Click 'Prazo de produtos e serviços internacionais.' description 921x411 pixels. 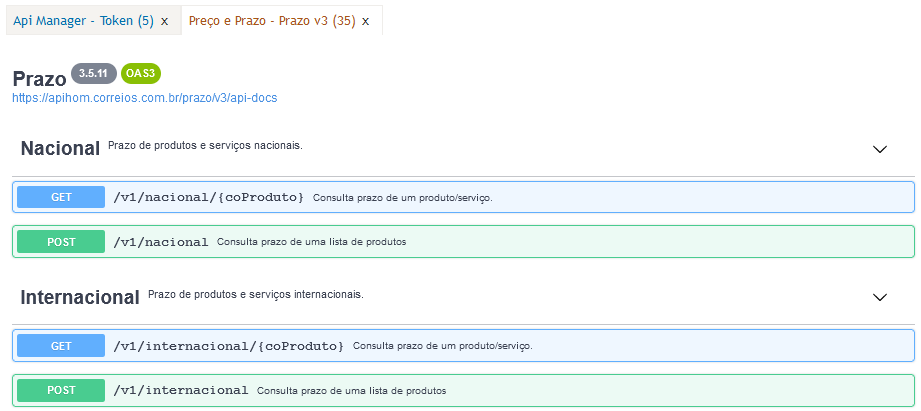point(256,294)
